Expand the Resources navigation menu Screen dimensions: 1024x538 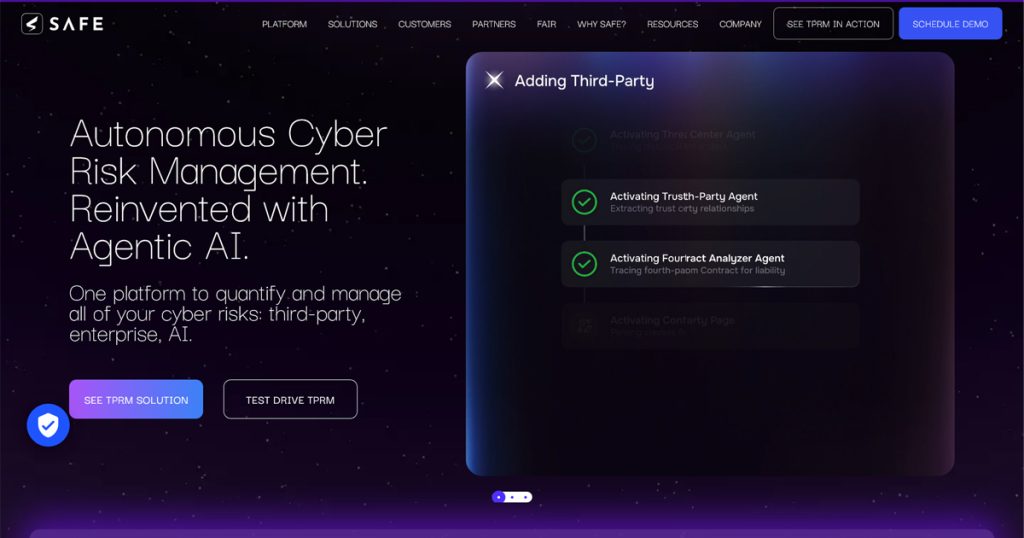[672, 24]
